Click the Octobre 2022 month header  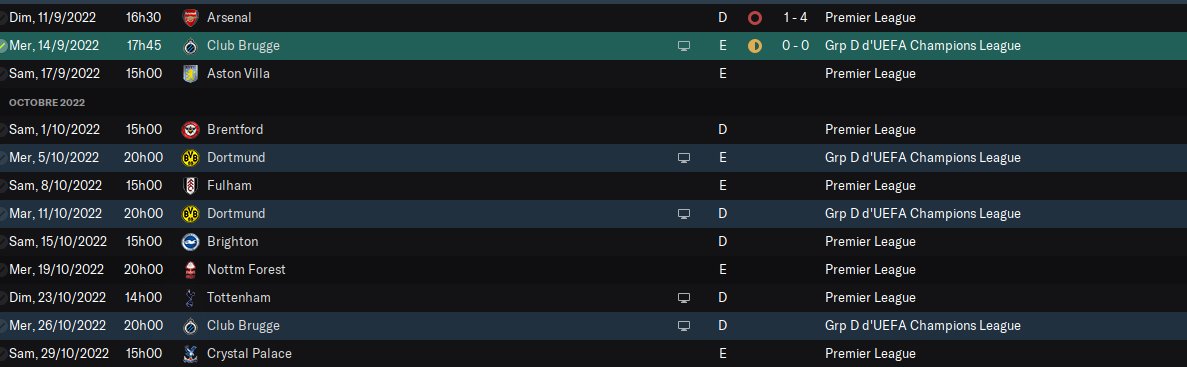(47, 102)
